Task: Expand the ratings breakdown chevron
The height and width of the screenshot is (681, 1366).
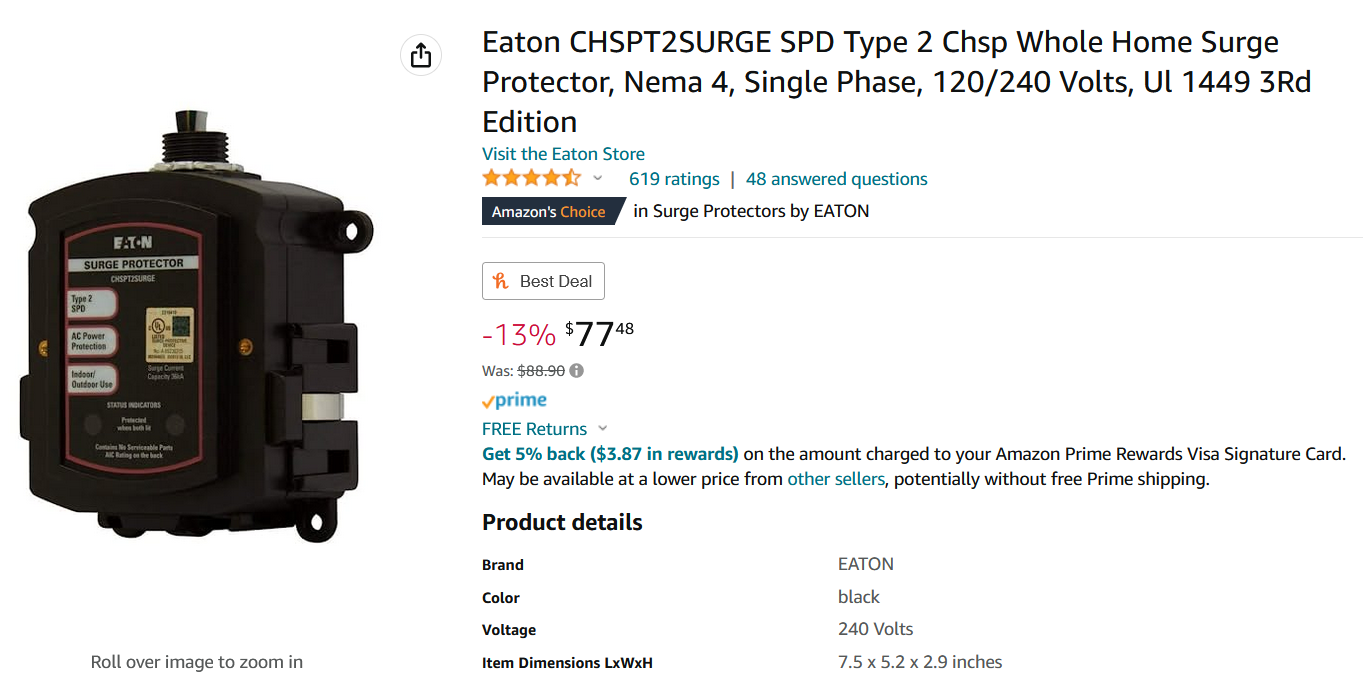Action: [598, 179]
